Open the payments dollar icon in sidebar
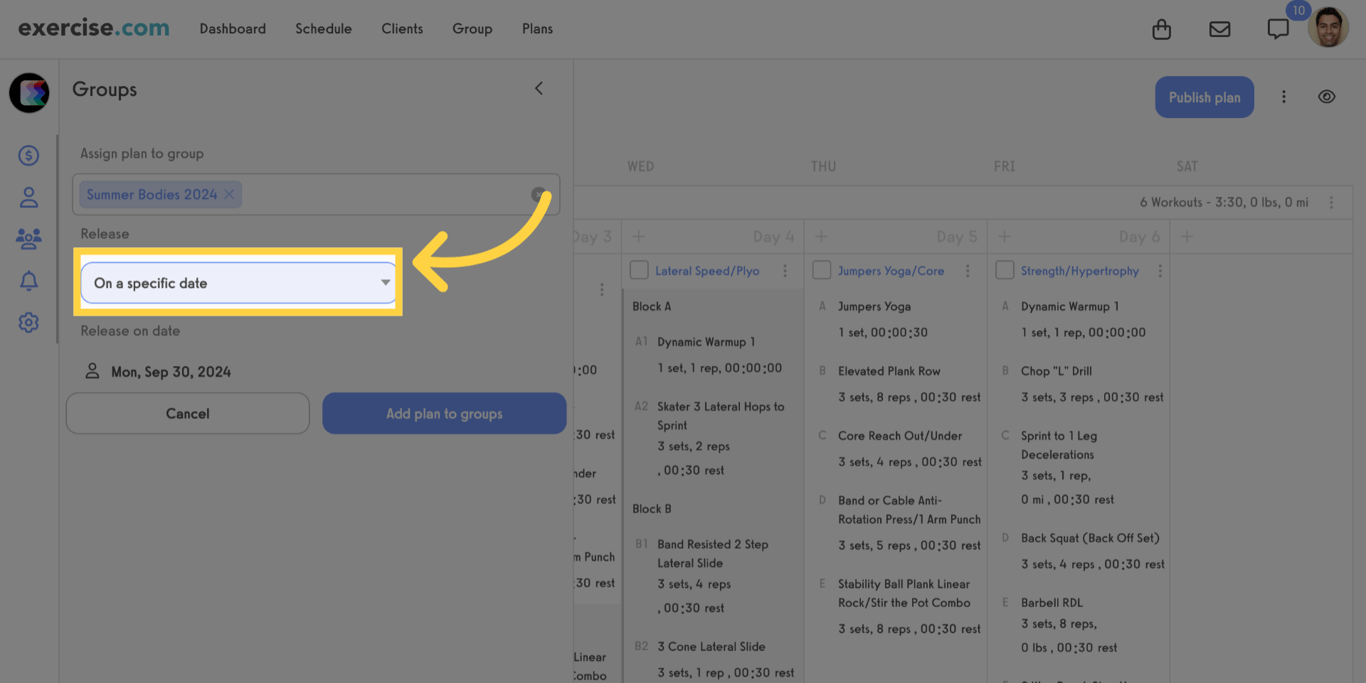The image size is (1366, 683). (x=28, y=155)
